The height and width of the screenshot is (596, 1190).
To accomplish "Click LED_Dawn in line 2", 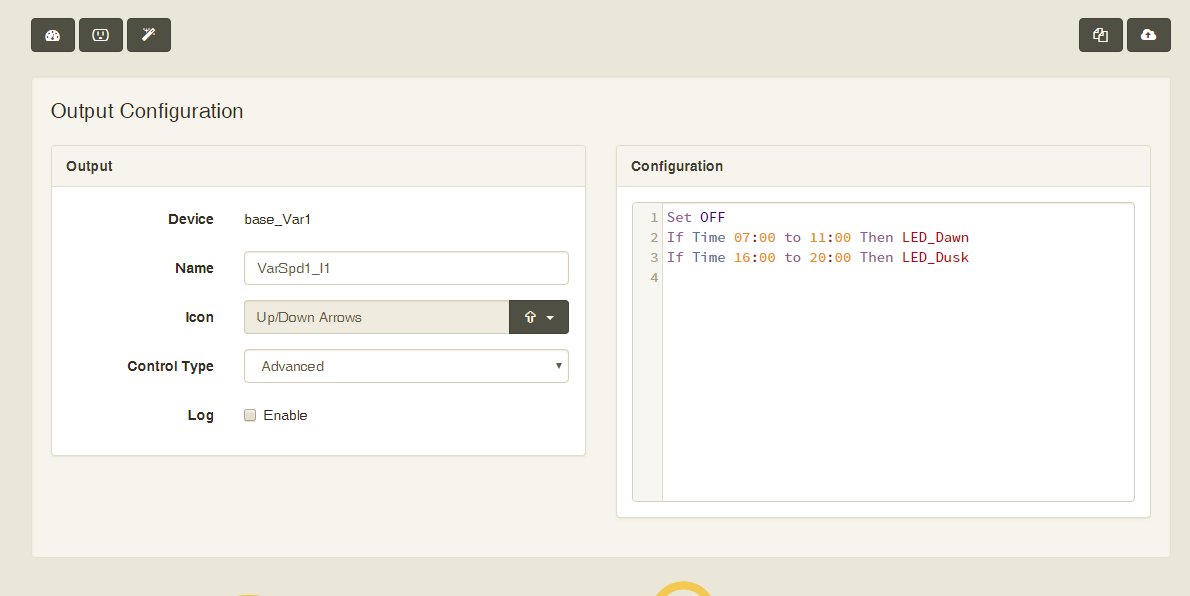I will [935, 238].
